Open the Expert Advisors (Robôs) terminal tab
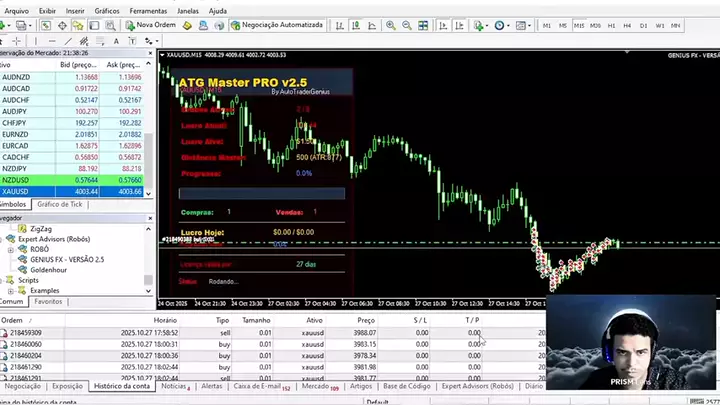 coord(477,386)
